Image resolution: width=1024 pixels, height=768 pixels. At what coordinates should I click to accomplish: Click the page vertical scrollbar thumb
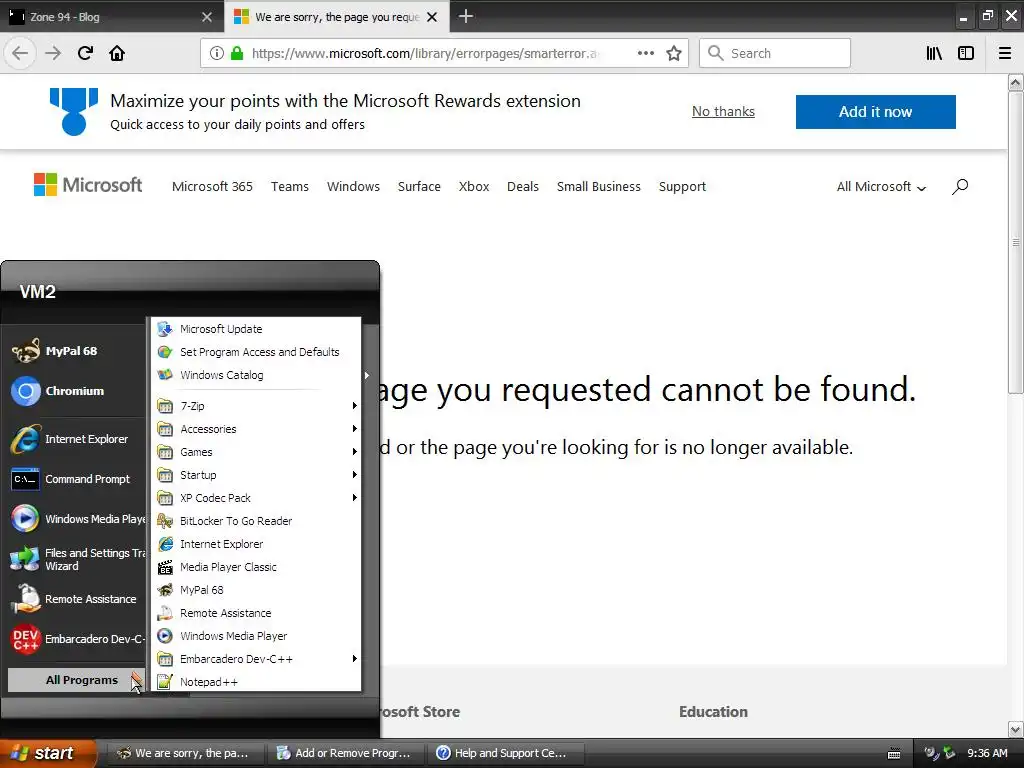[x=1016, y=242]
